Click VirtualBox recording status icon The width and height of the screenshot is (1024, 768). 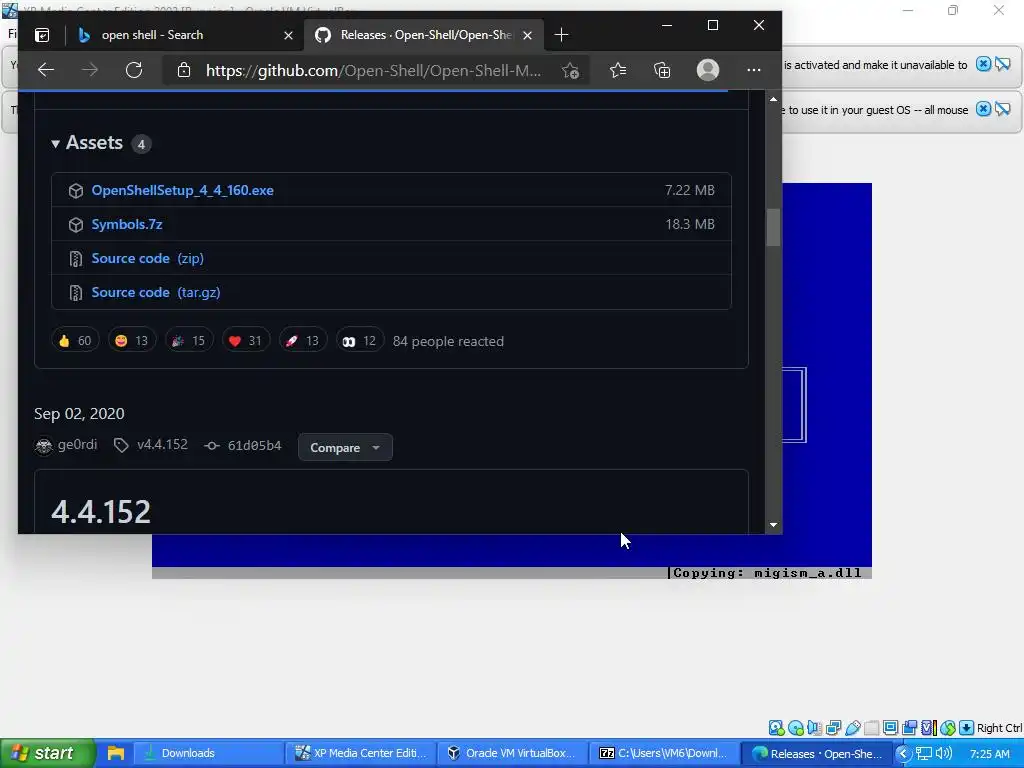click(x=909, y=728)
